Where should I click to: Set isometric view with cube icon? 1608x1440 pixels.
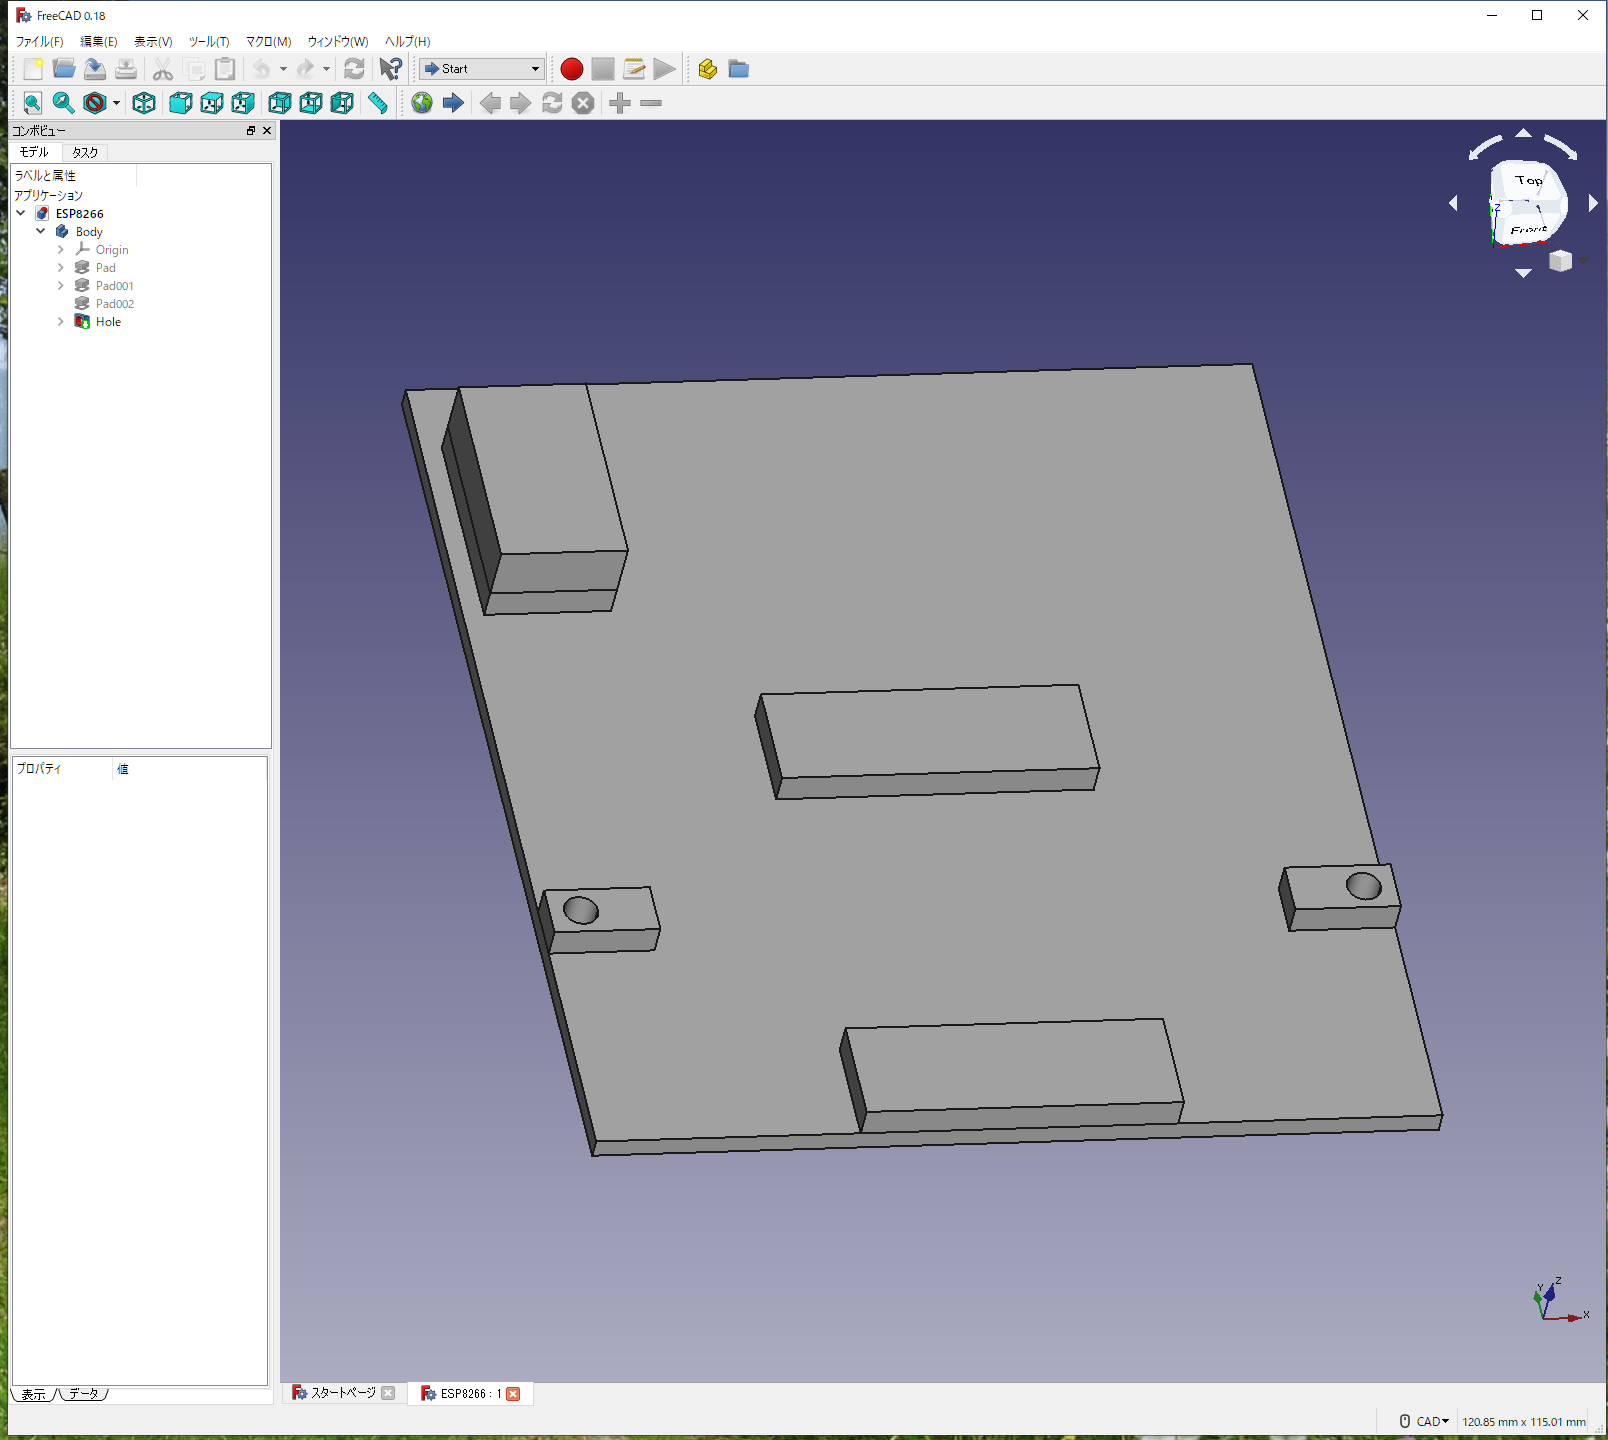(x=144, y=103)
